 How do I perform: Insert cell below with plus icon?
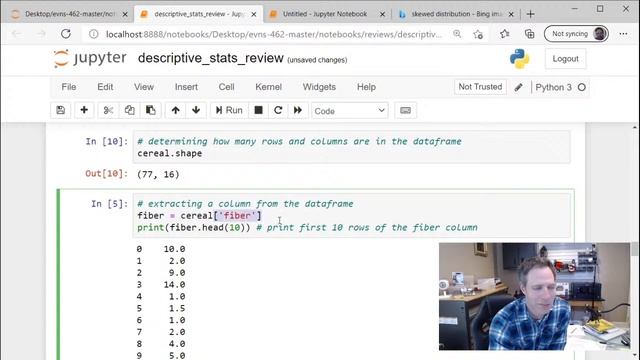coord(84,110)
